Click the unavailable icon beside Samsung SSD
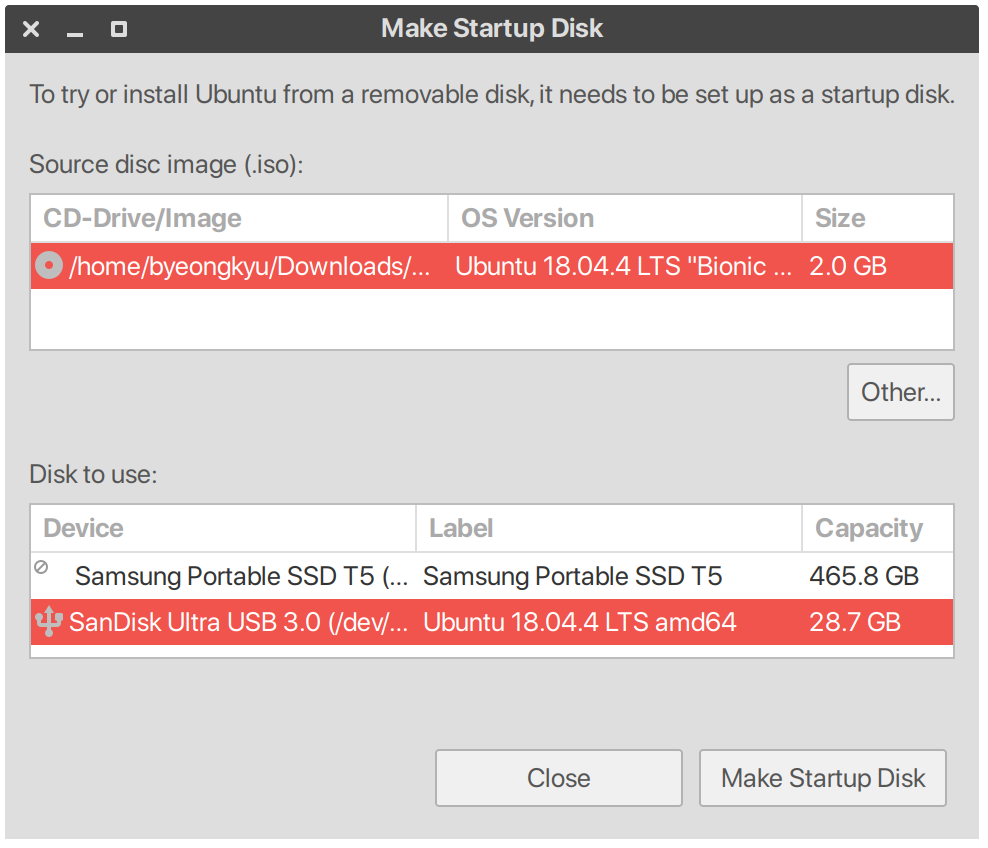Image resolution: width=988 pixels, height=848 pixels. (41, 567)
